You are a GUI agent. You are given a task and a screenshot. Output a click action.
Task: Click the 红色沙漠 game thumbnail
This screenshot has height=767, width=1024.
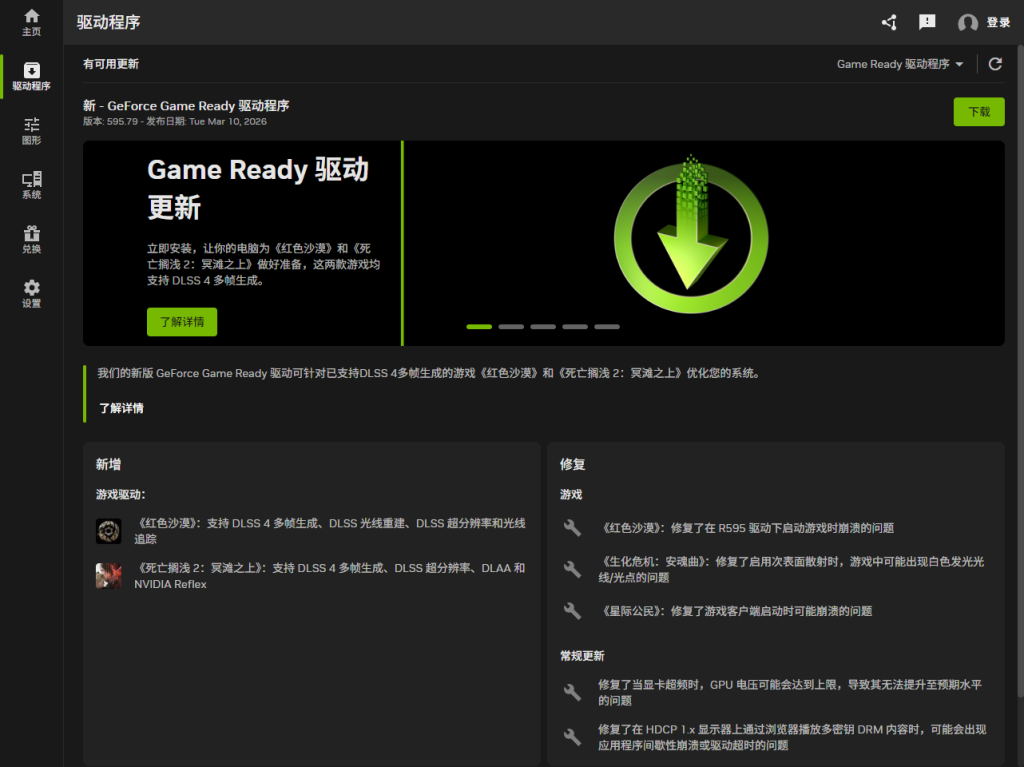coord(109,531)
